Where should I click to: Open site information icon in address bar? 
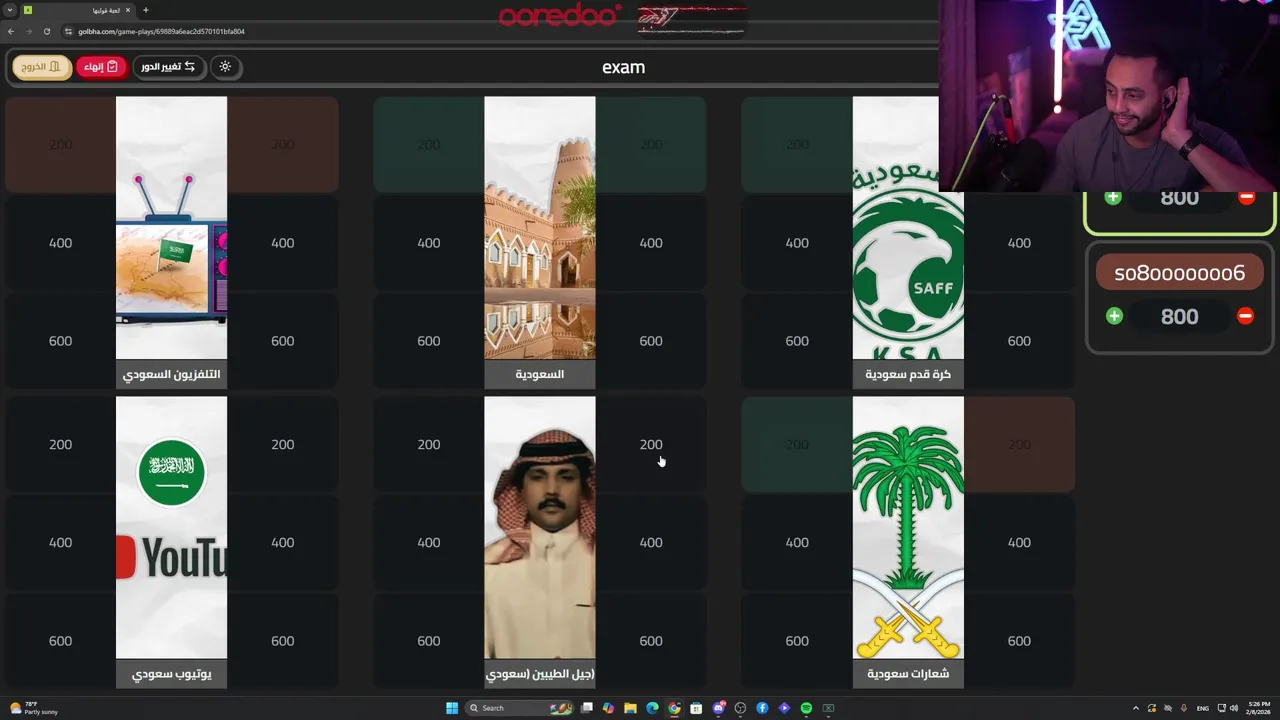[x=68, y=31]
